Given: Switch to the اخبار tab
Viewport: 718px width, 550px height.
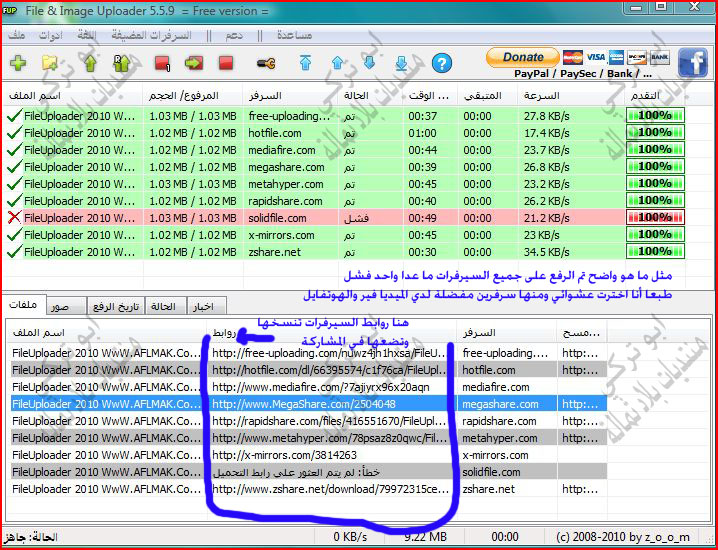Looking at the screenshot, I should 207,306.
